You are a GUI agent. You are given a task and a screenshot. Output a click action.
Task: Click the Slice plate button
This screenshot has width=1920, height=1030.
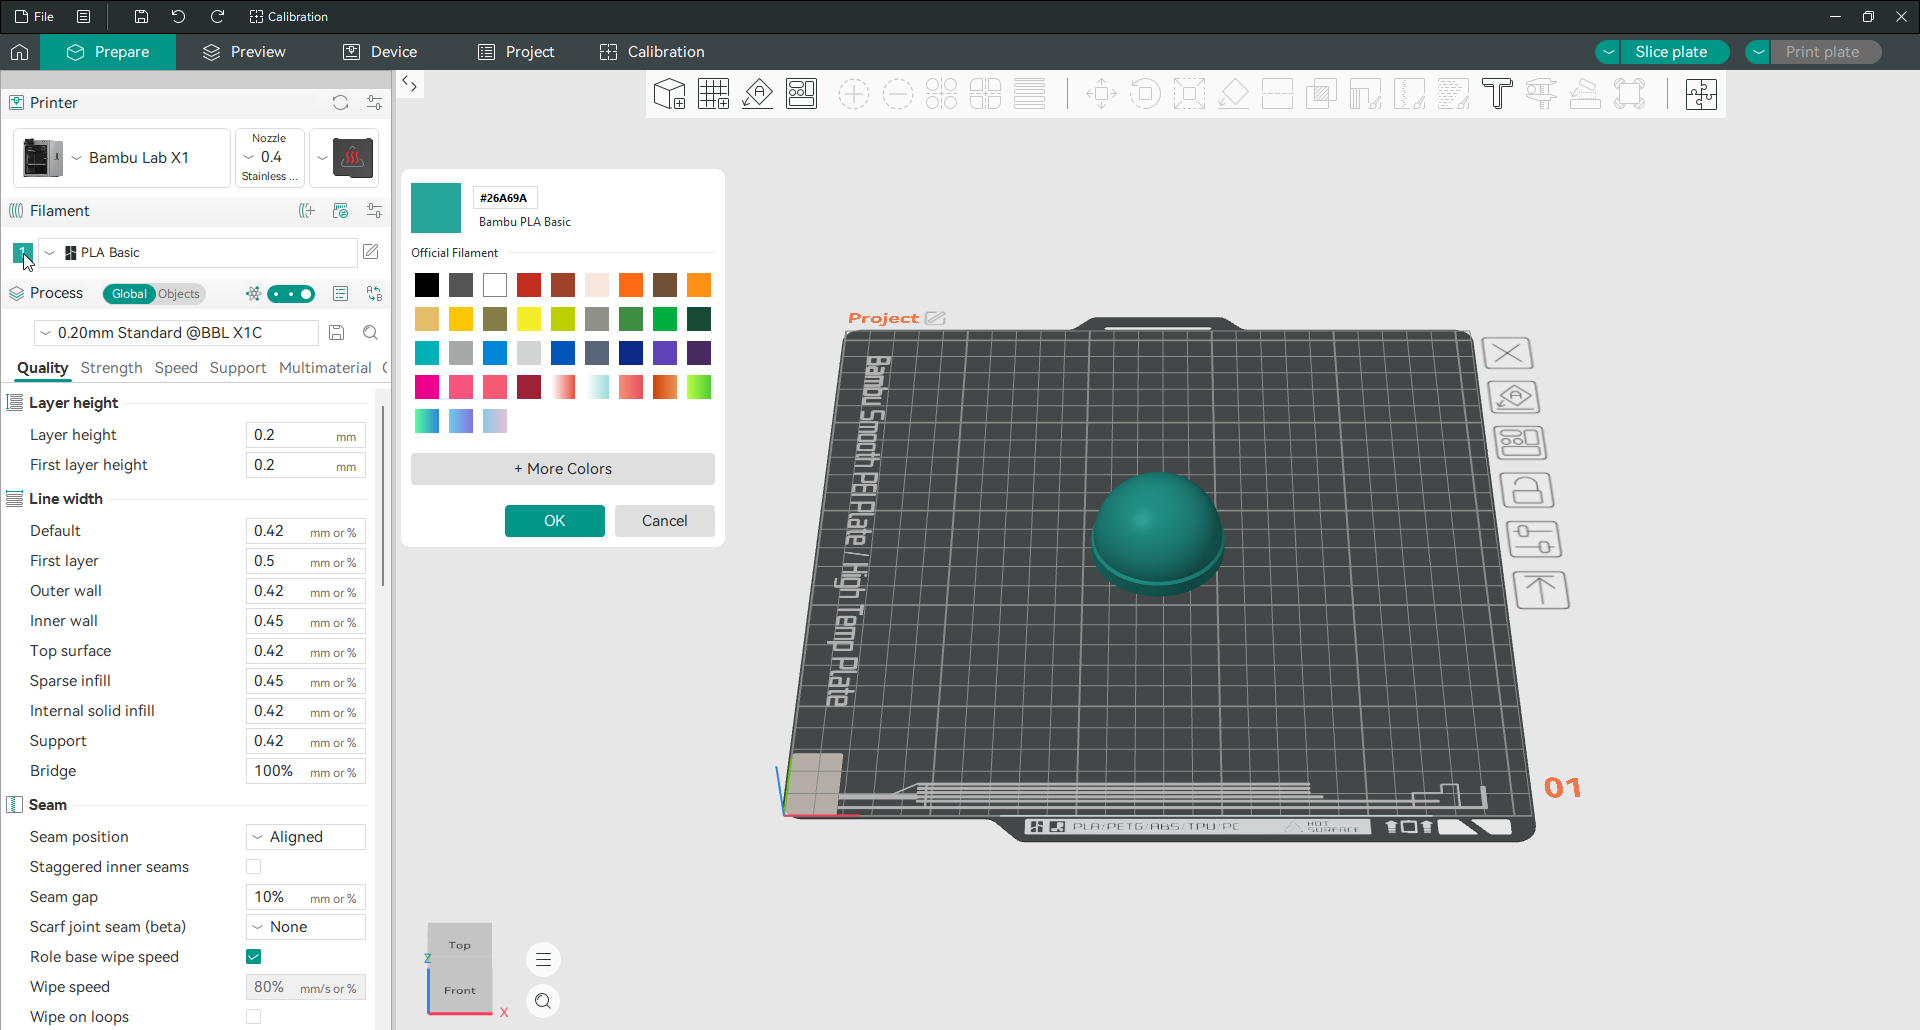pos(1674,52)
